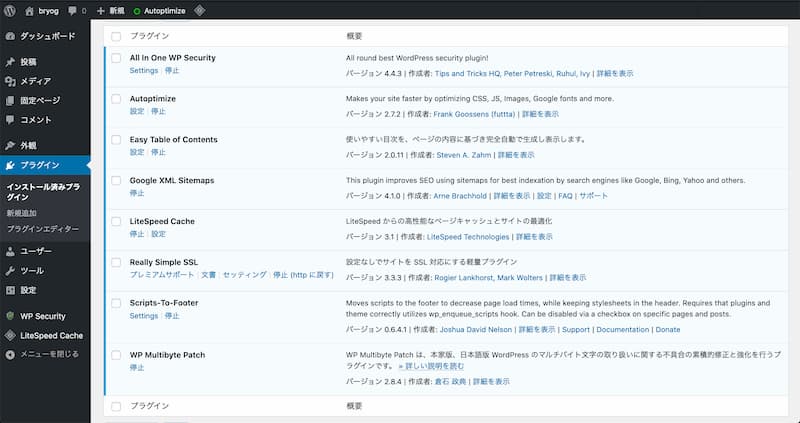
Task: Check the LiteSpeed Cache plugin checkbox
Action: (116, 221)
